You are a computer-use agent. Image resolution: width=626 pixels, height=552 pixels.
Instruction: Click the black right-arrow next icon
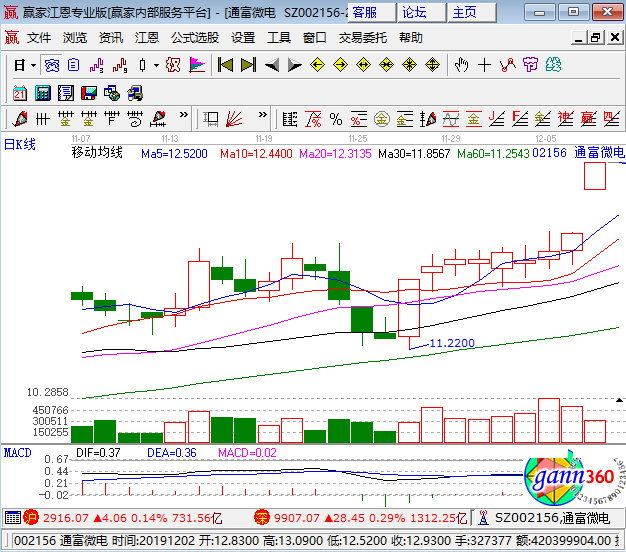click(295, 65)
